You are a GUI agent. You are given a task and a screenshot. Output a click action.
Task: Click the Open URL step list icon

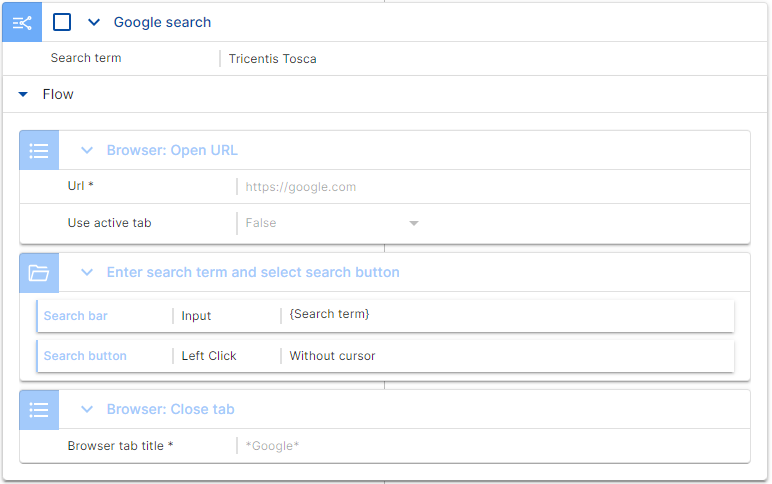click(x=39, y=151)
